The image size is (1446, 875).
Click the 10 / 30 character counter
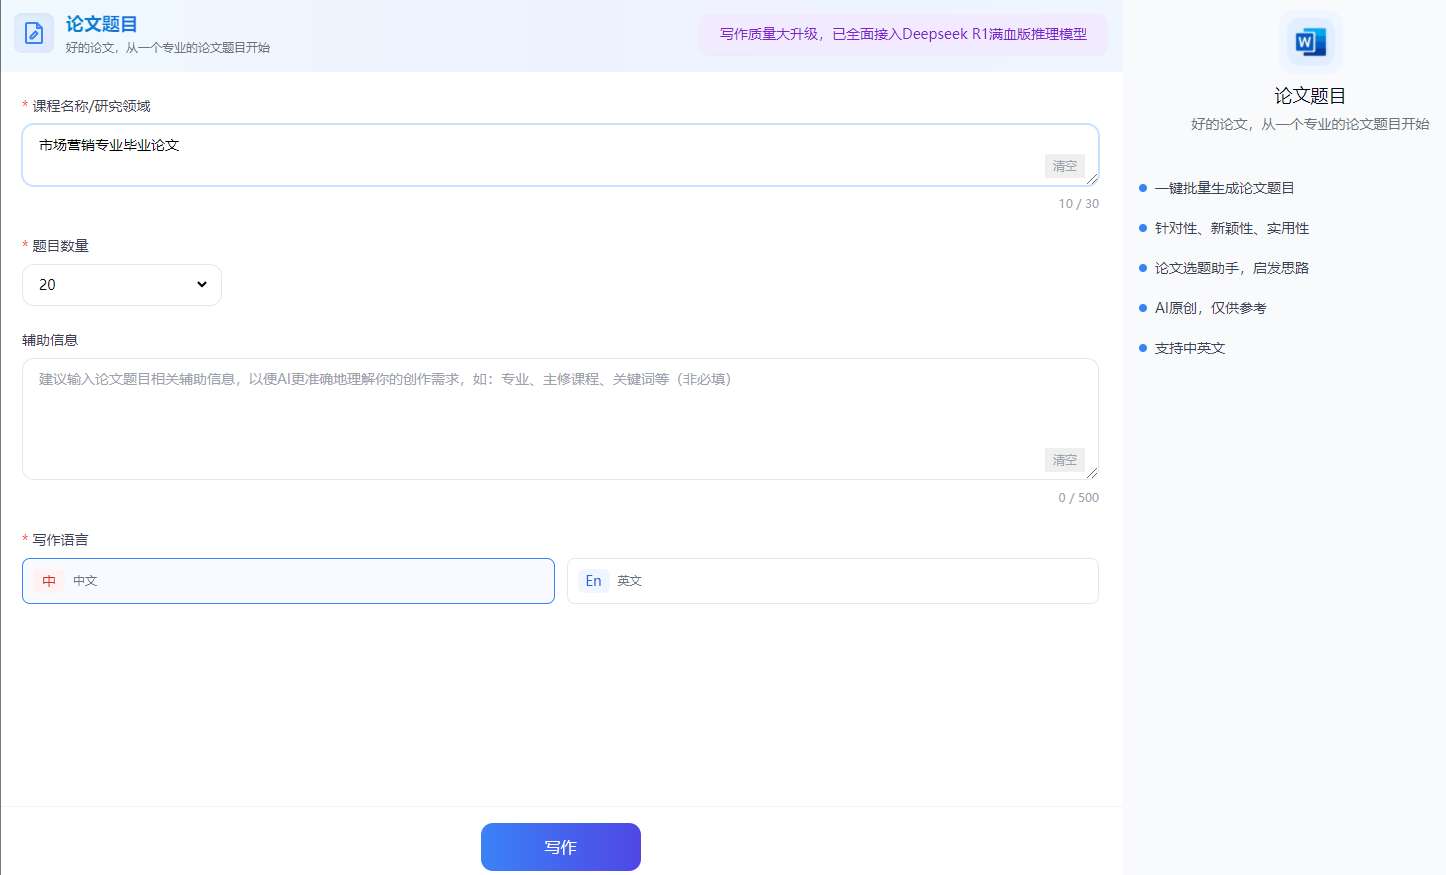pyautogui.click(x=1079, y=203)
